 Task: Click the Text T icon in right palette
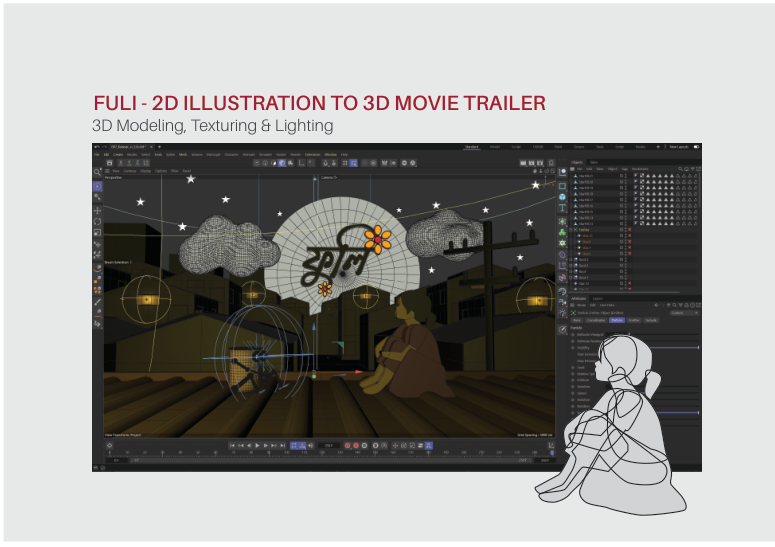pyautogui.click(x=562, y=208)
